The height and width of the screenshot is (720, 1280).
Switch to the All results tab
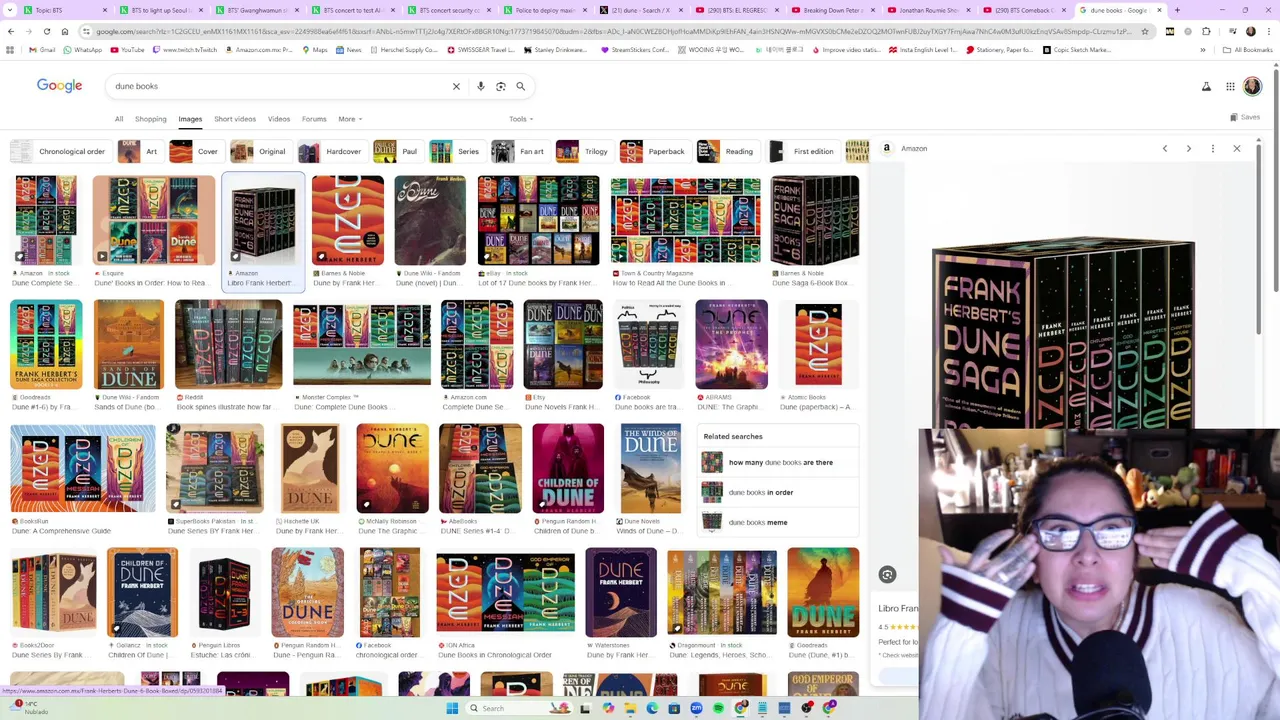tap(119, 119)
